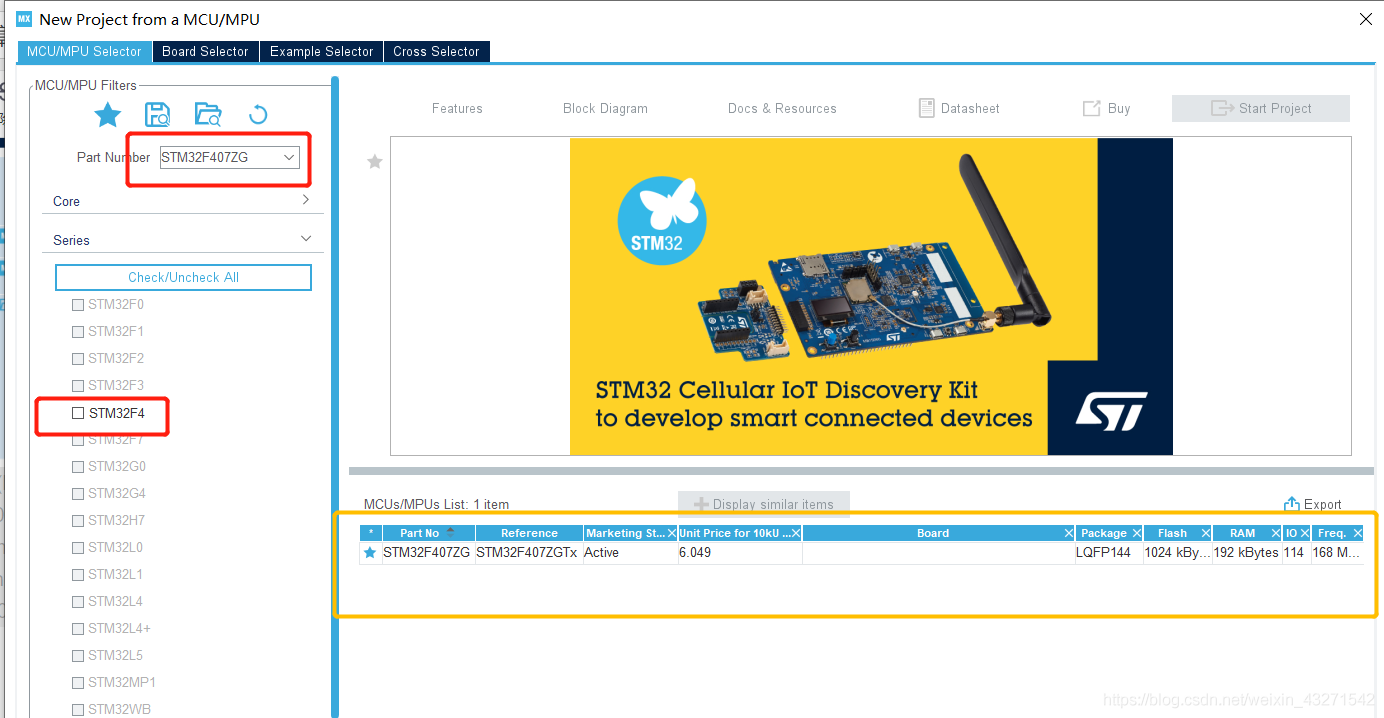Image resolution: width=1384 pixels, height=718 pixels.
Task: Click the ST logo on the banner
Action: click(1110, 411)
